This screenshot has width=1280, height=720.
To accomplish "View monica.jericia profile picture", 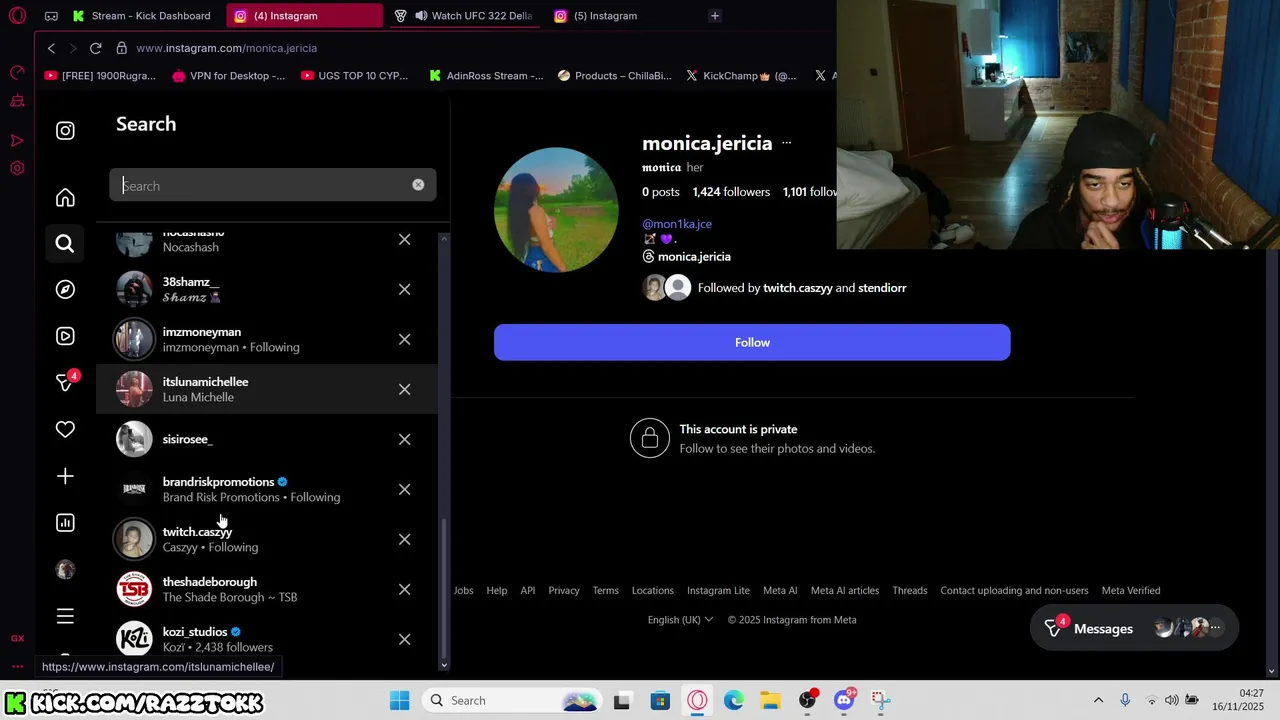I will [556, 209].
